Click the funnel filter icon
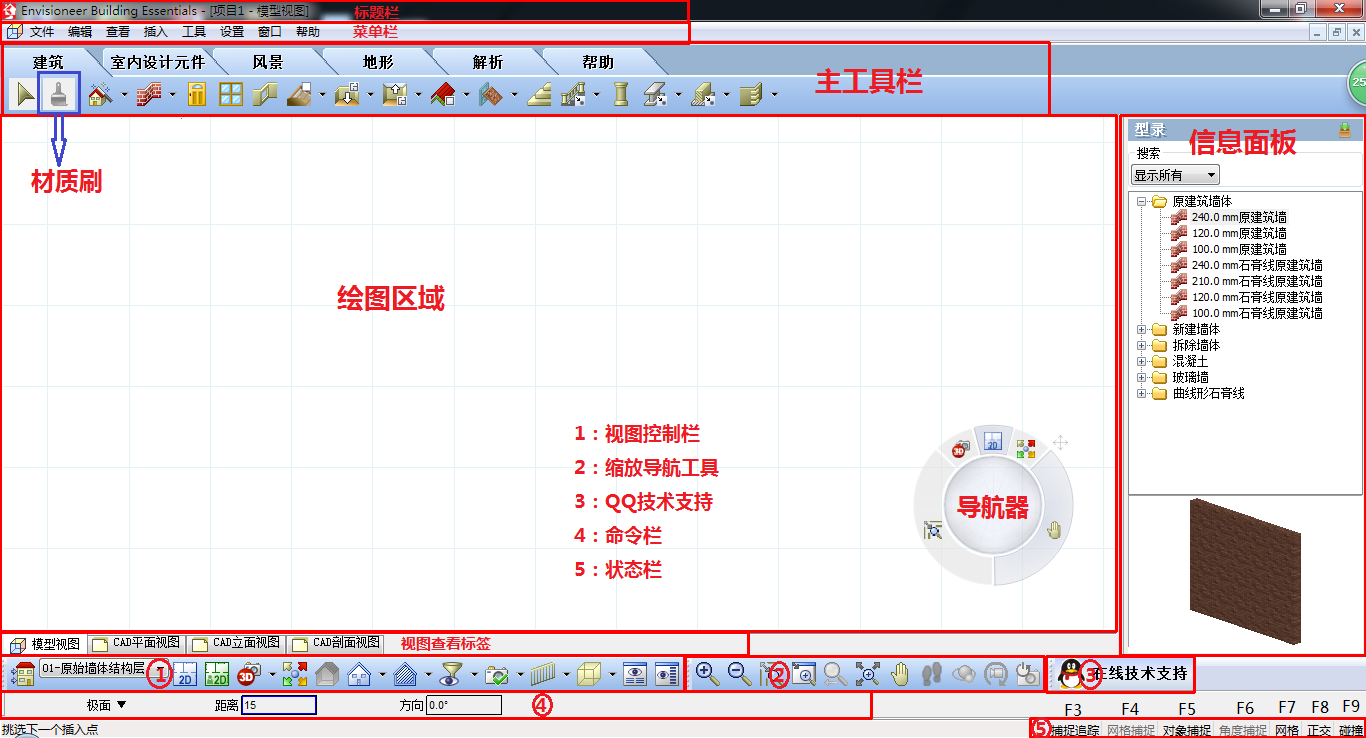Viewport: 1366px width, 738px height. coord(451,675)
